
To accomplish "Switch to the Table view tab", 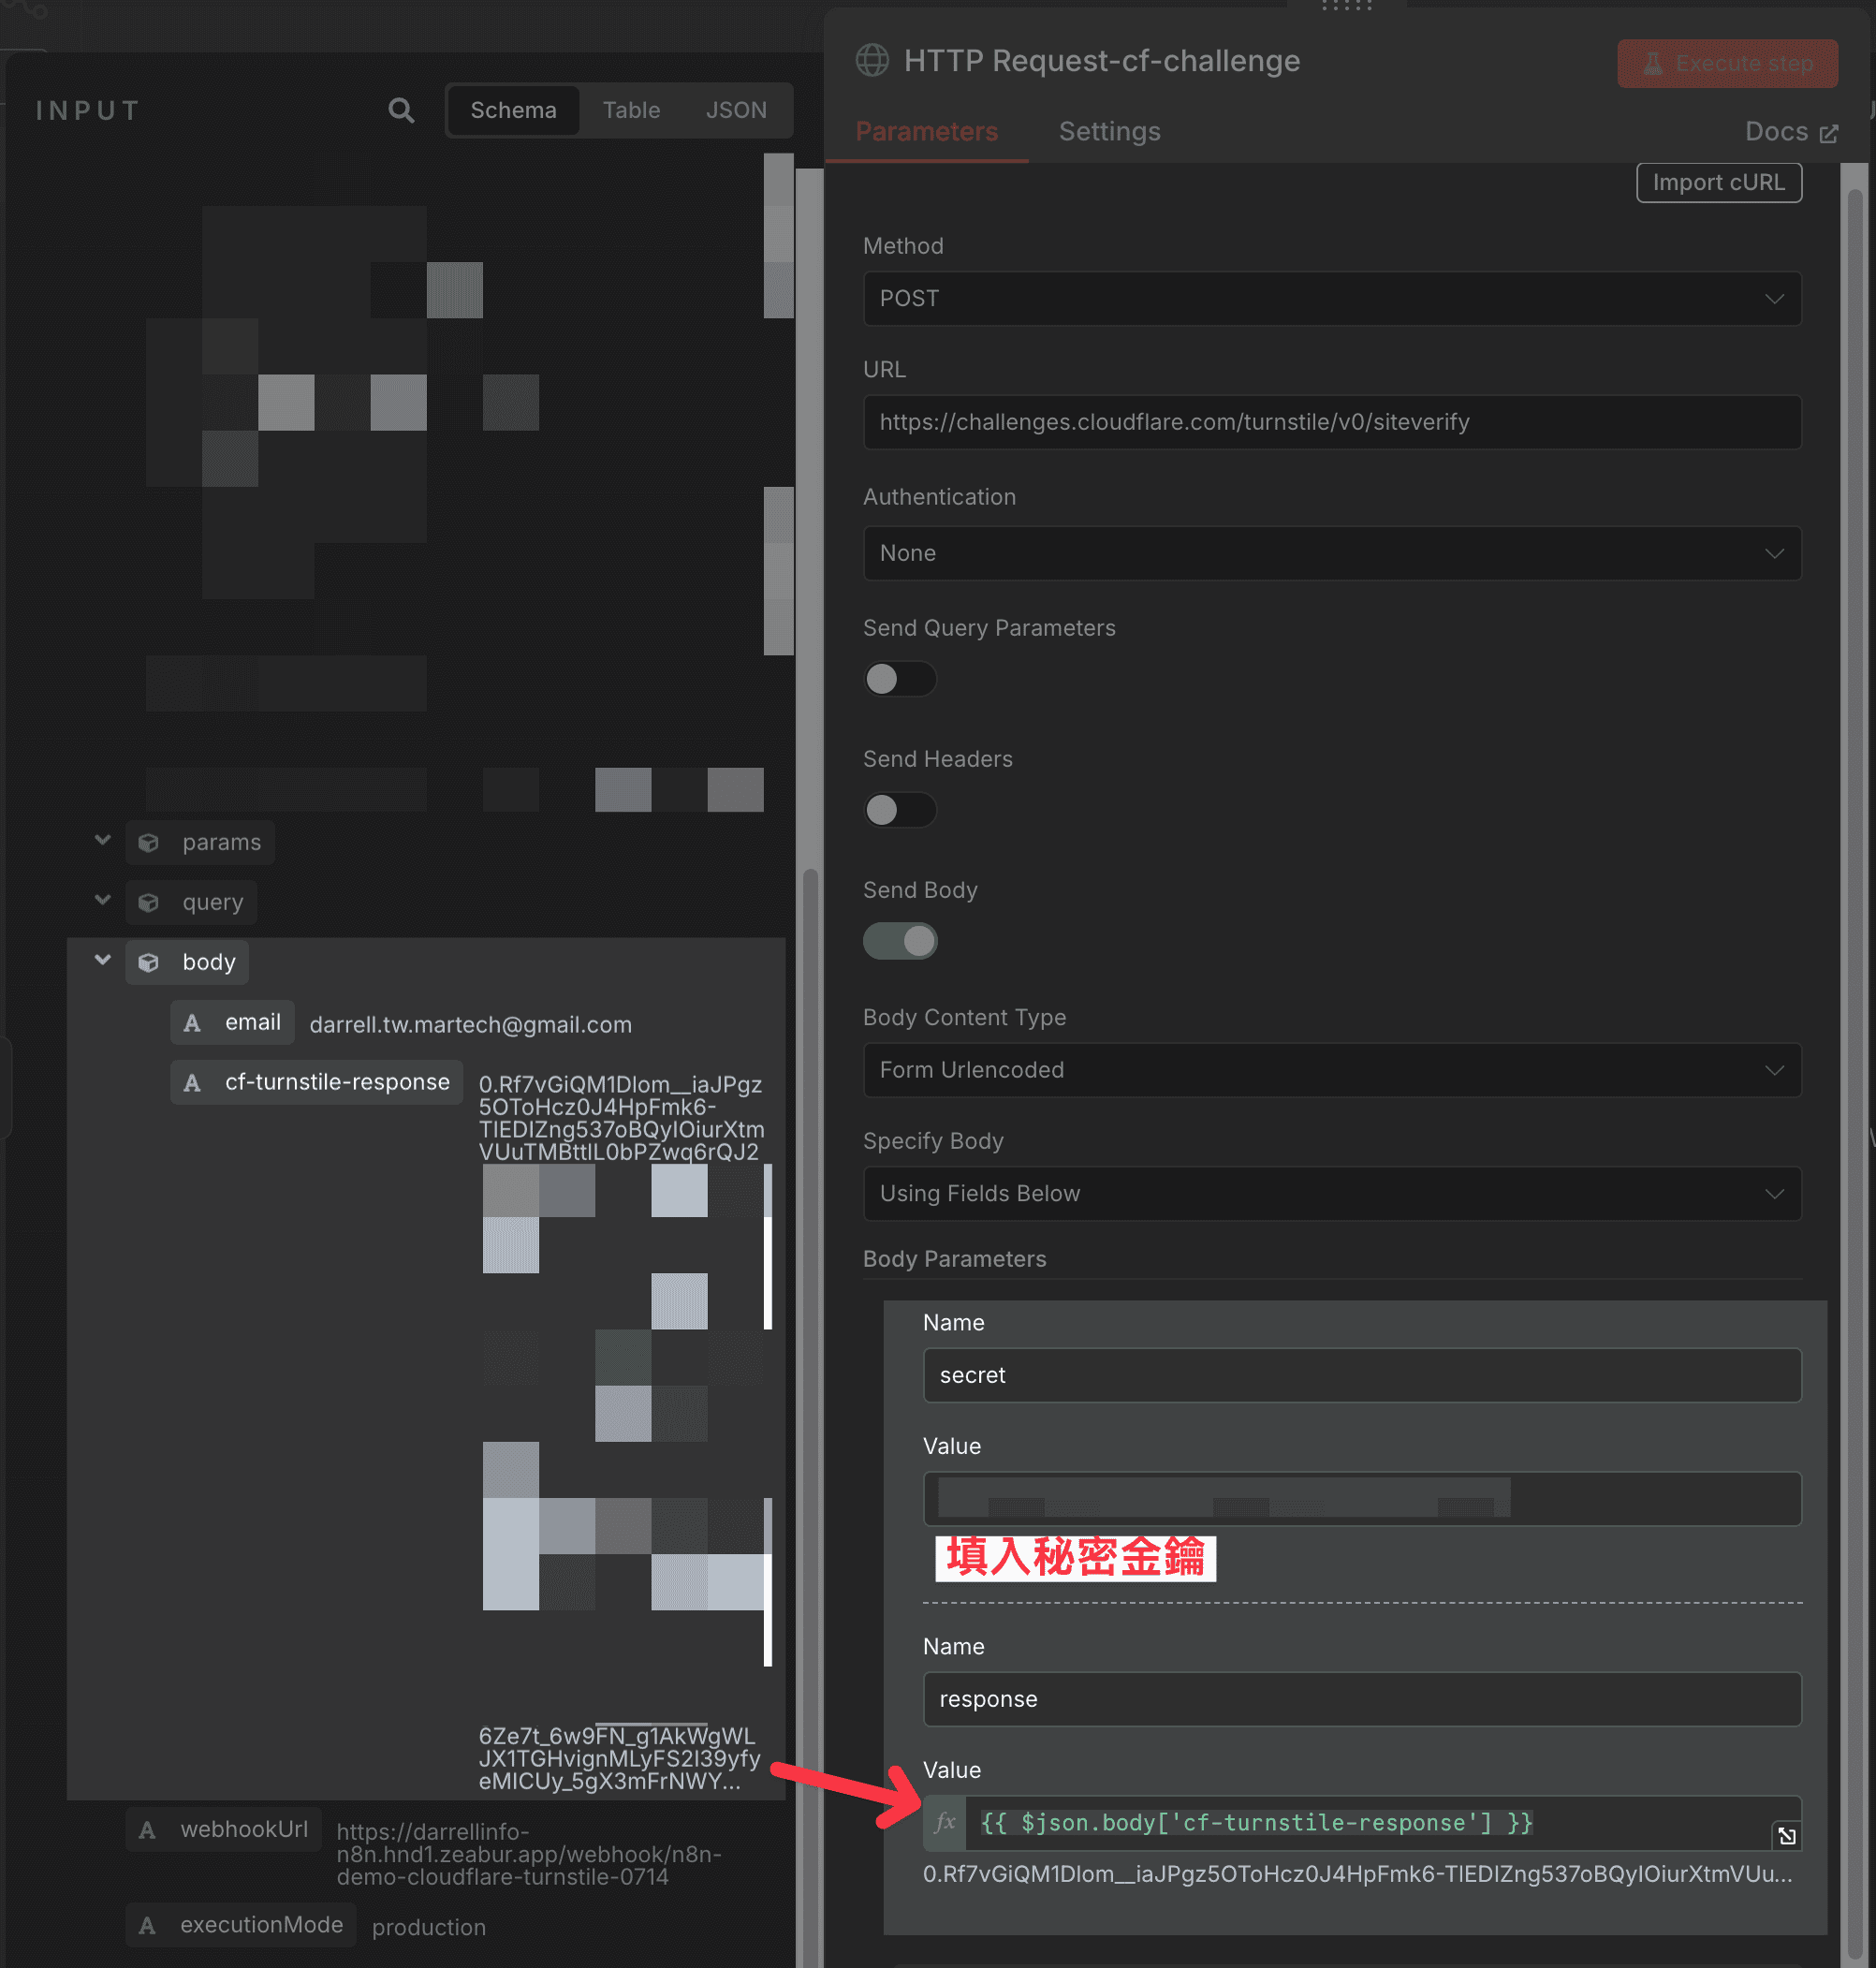I will [x=631, y=110].
